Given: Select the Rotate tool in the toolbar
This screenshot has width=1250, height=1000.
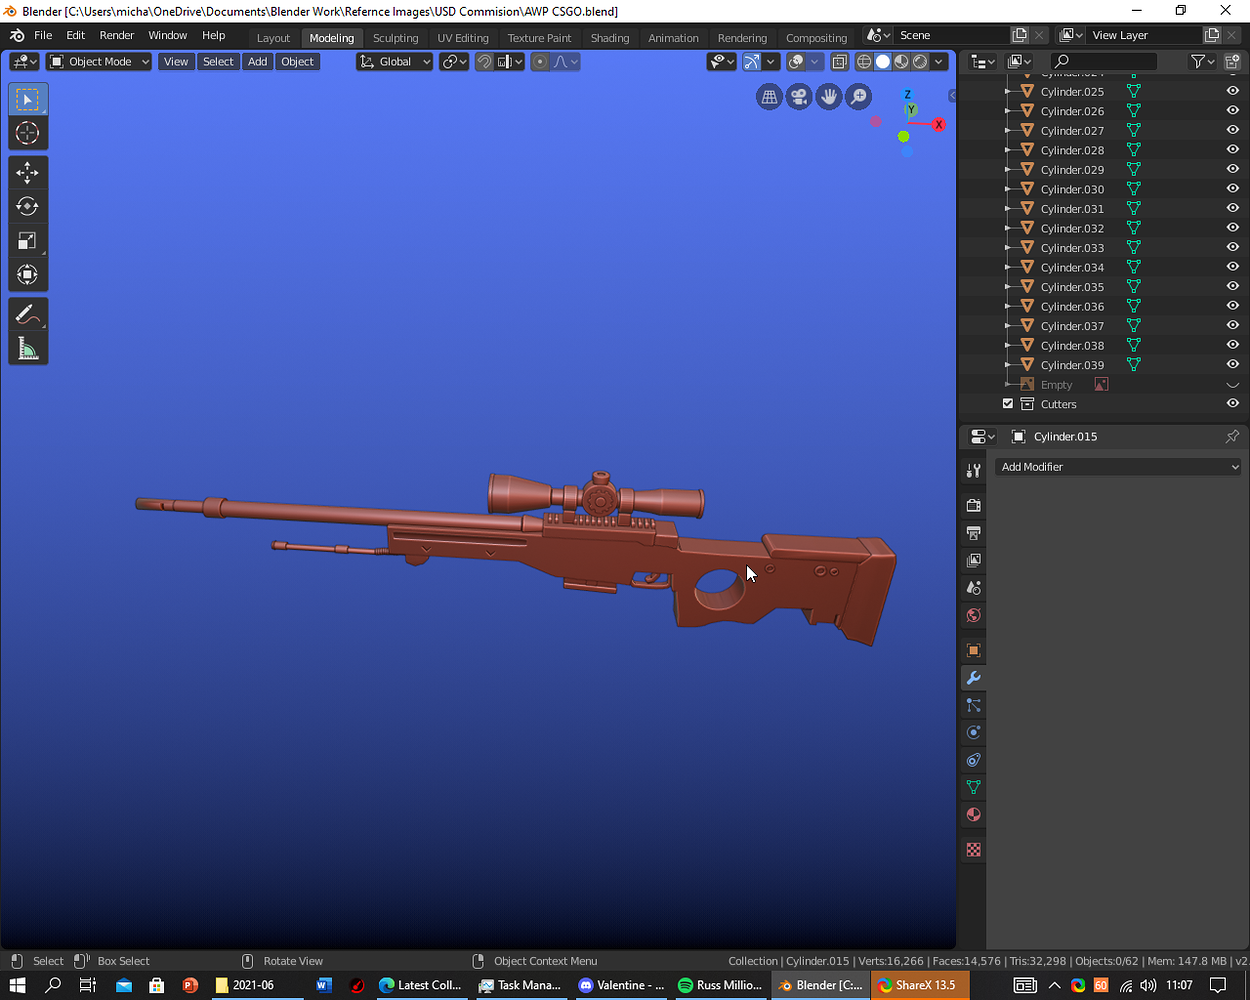Looking at the screenshot, I should click(x=28, y=206).
